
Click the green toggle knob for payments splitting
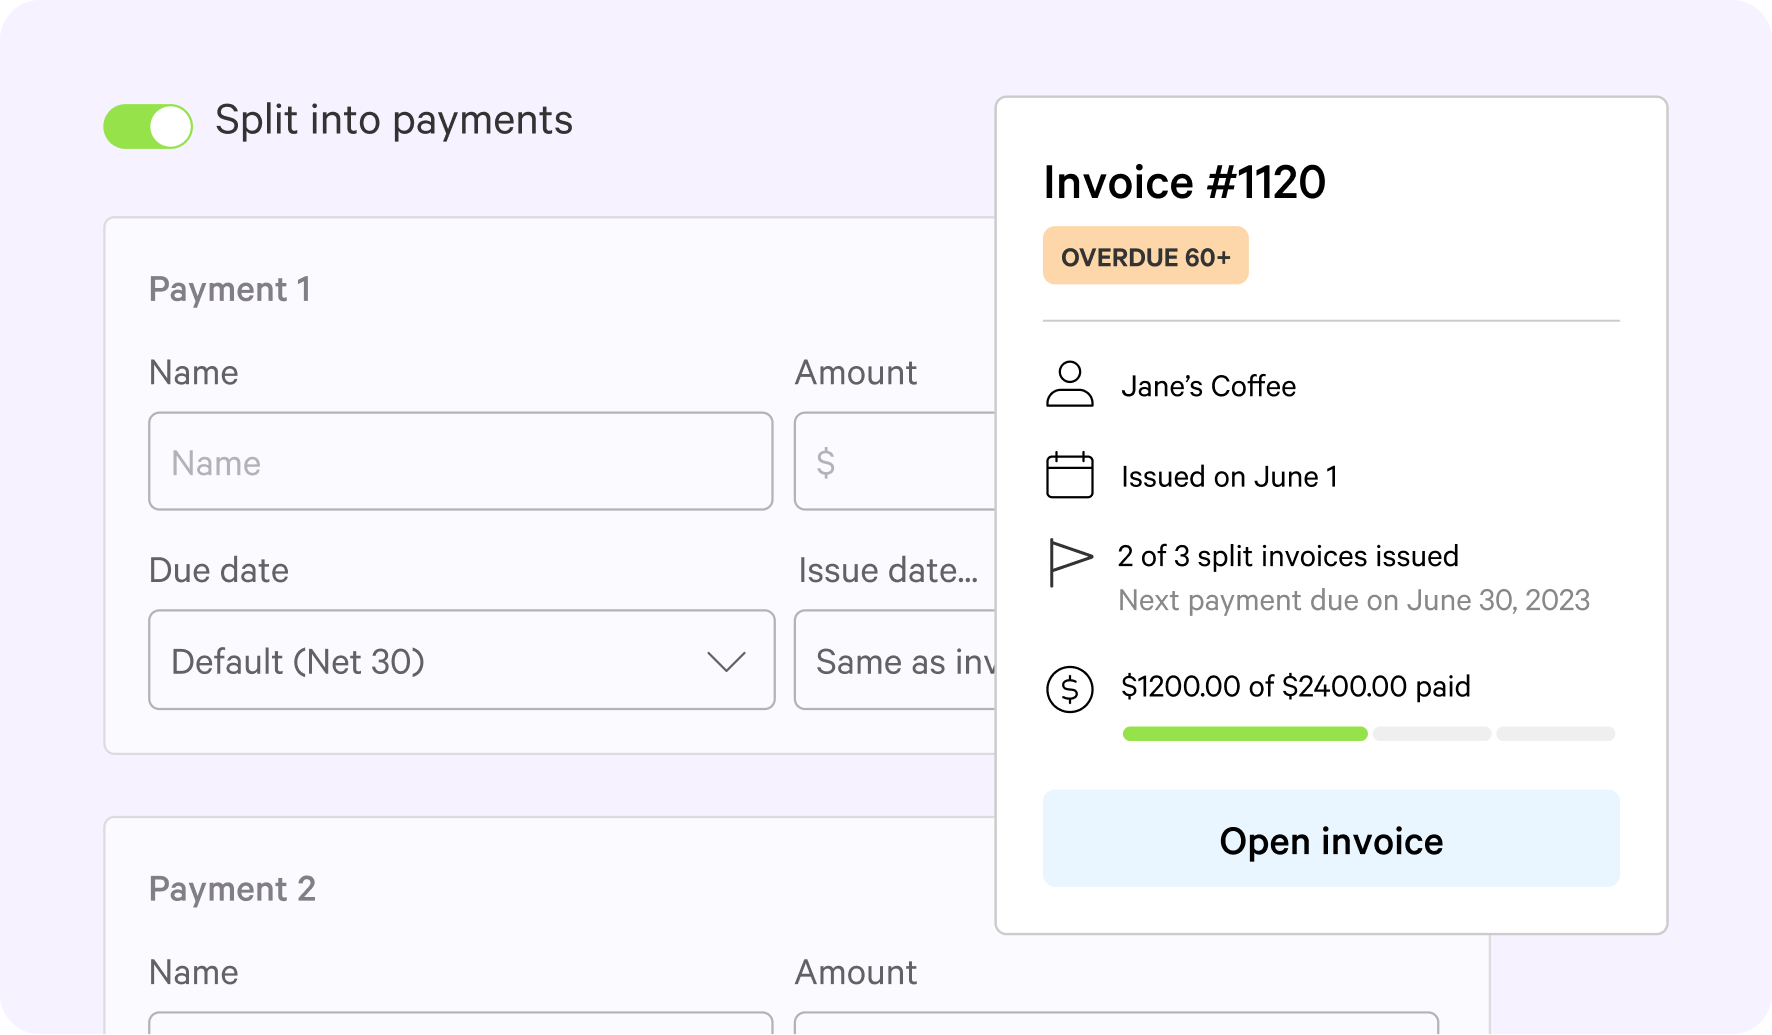pos(166,126)
